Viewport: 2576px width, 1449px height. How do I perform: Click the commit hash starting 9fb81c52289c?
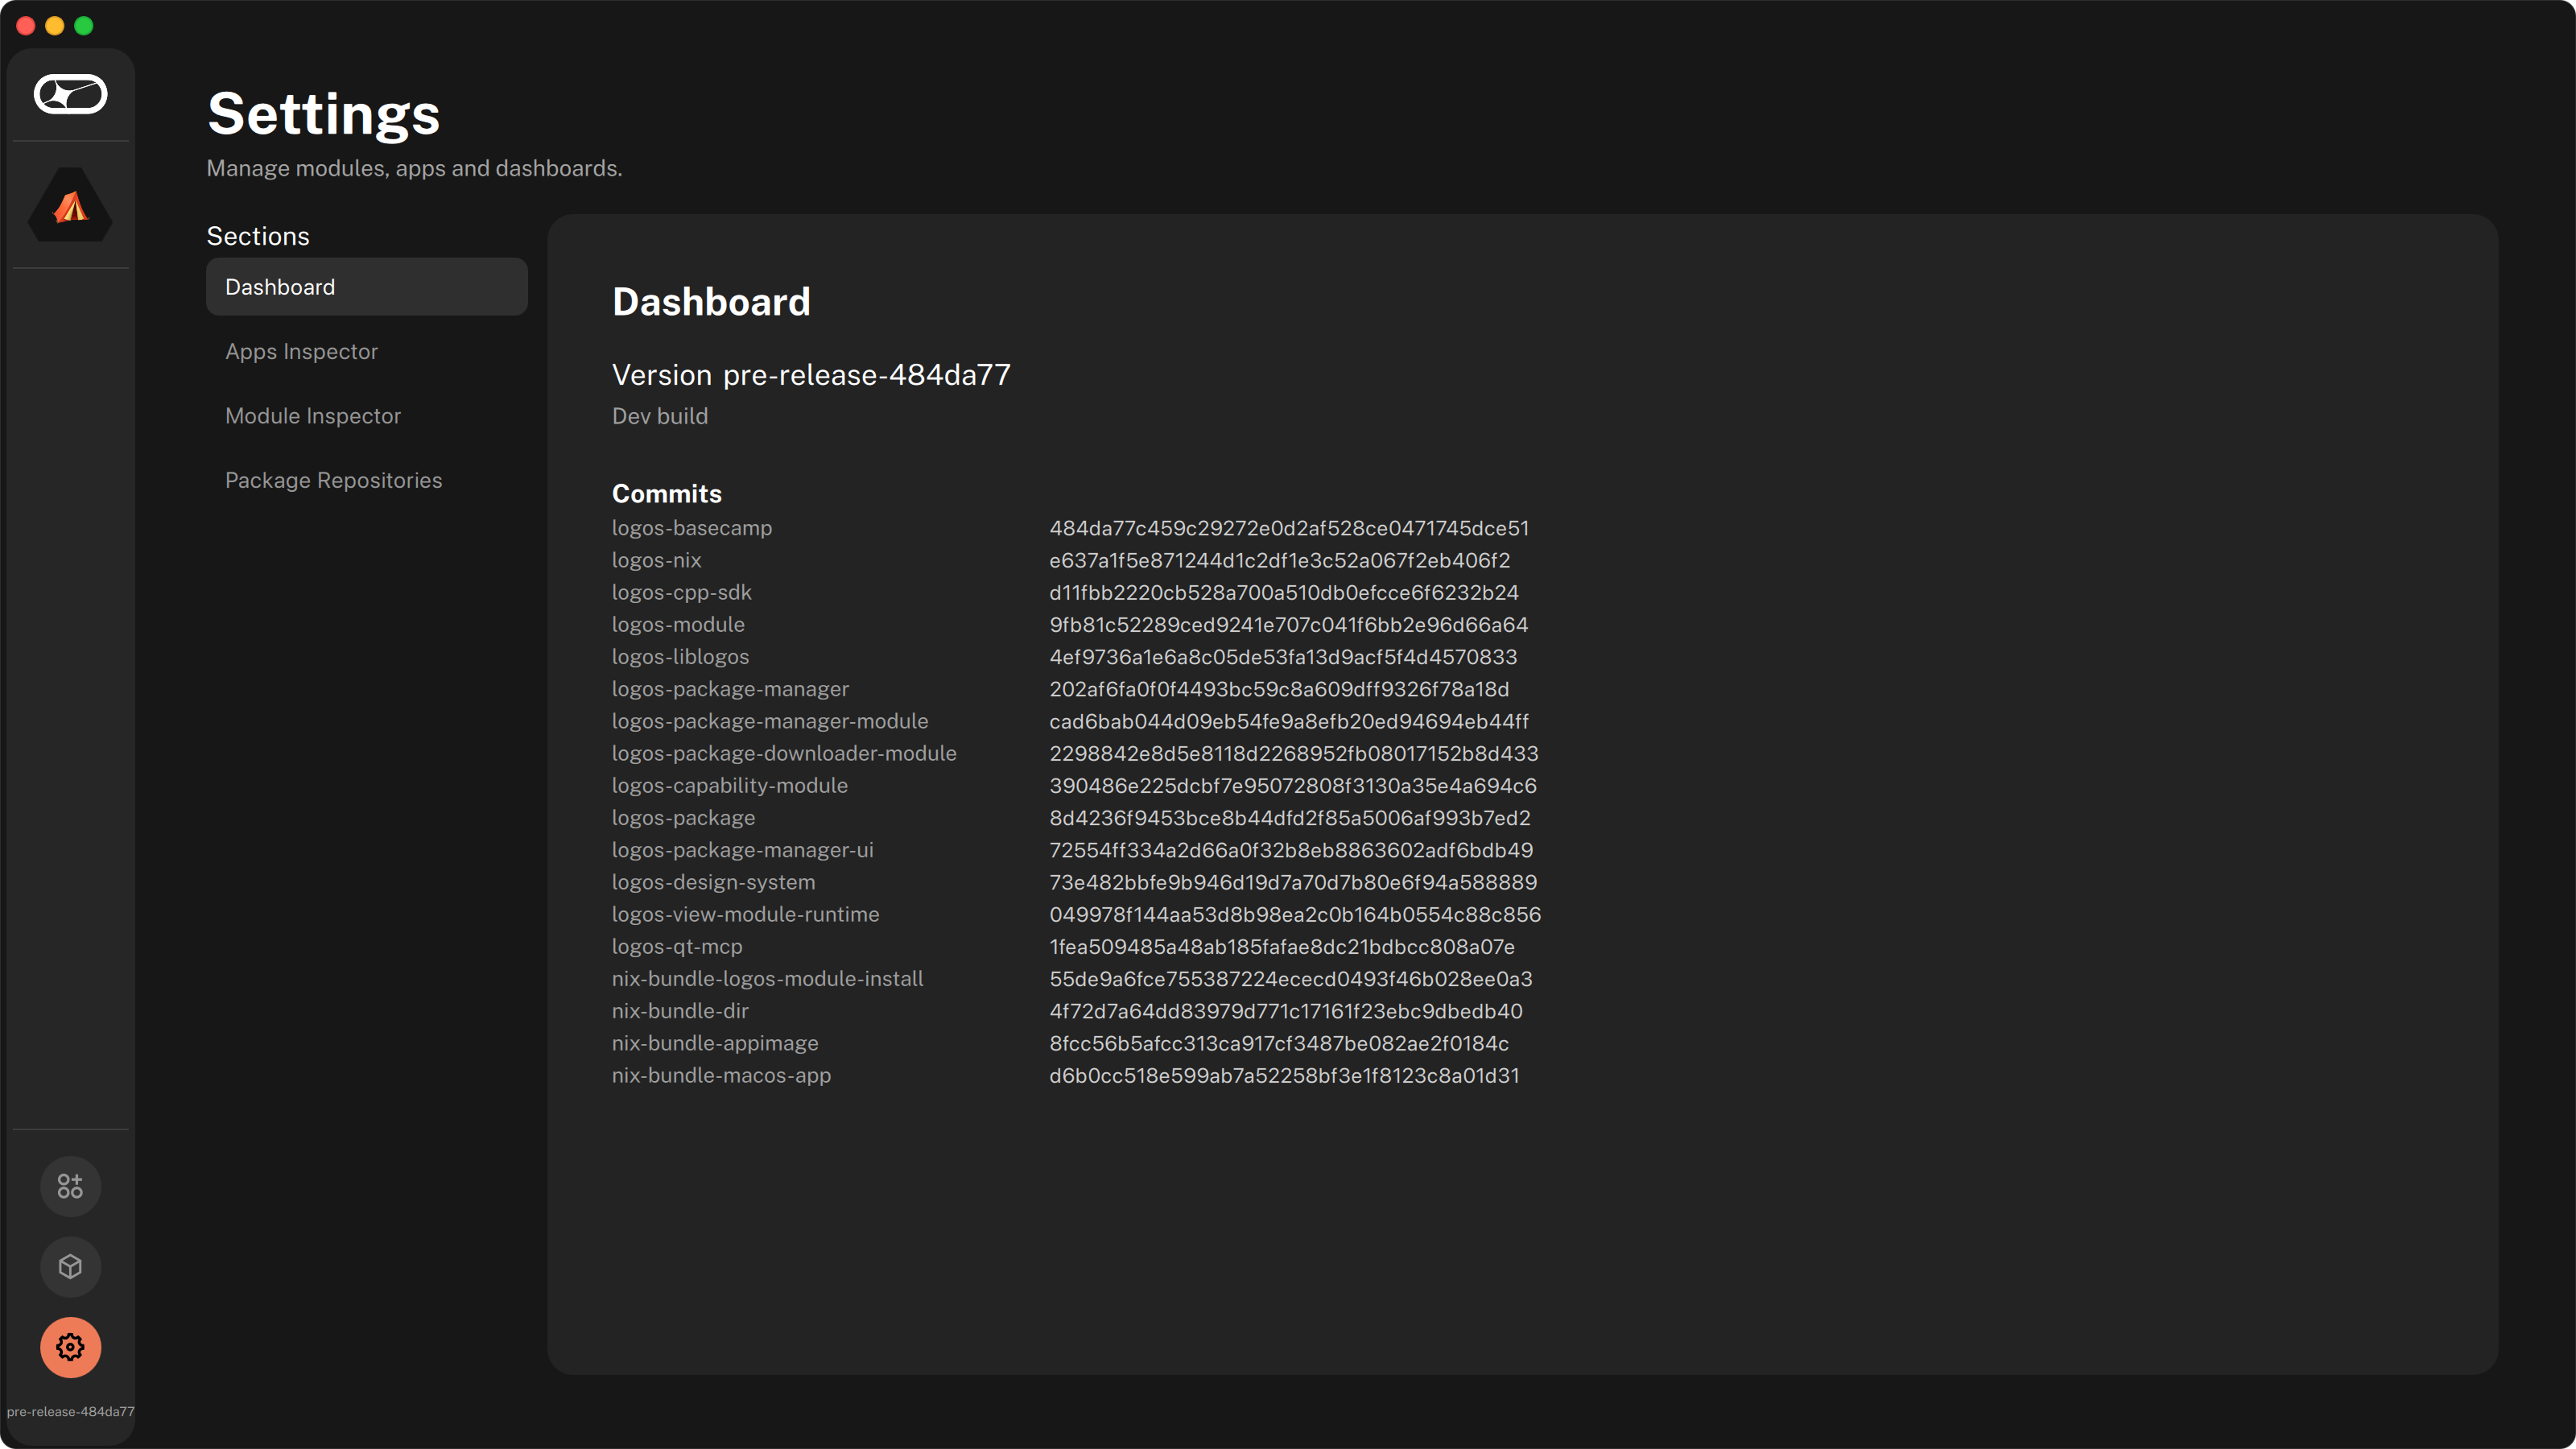1288,624
